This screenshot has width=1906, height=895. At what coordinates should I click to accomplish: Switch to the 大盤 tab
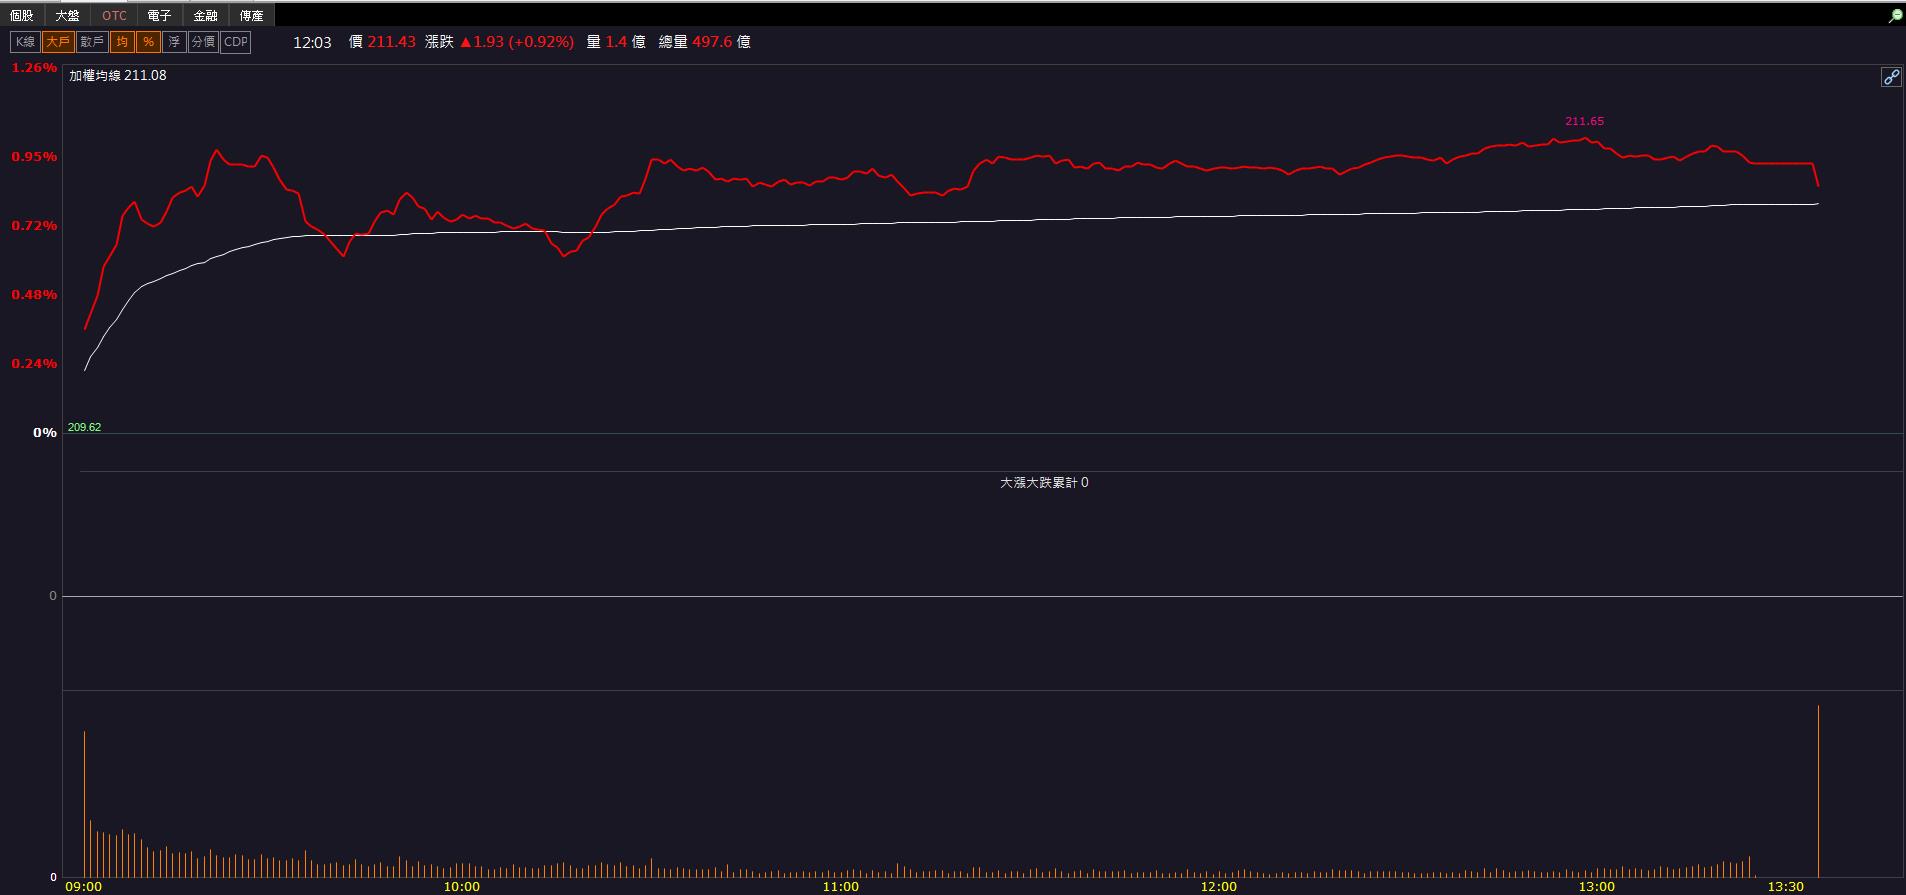[67, 15]
